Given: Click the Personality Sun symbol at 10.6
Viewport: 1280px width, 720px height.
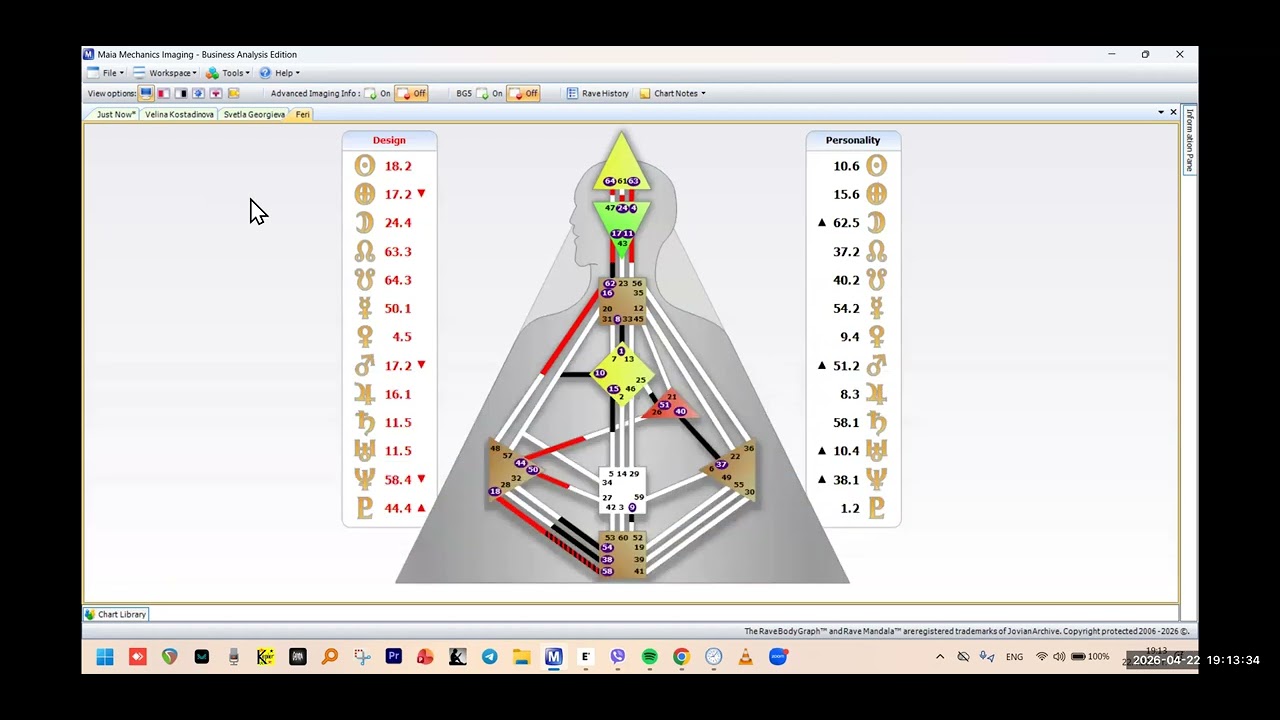Looking at the screenshot, I should pos(877,166).
